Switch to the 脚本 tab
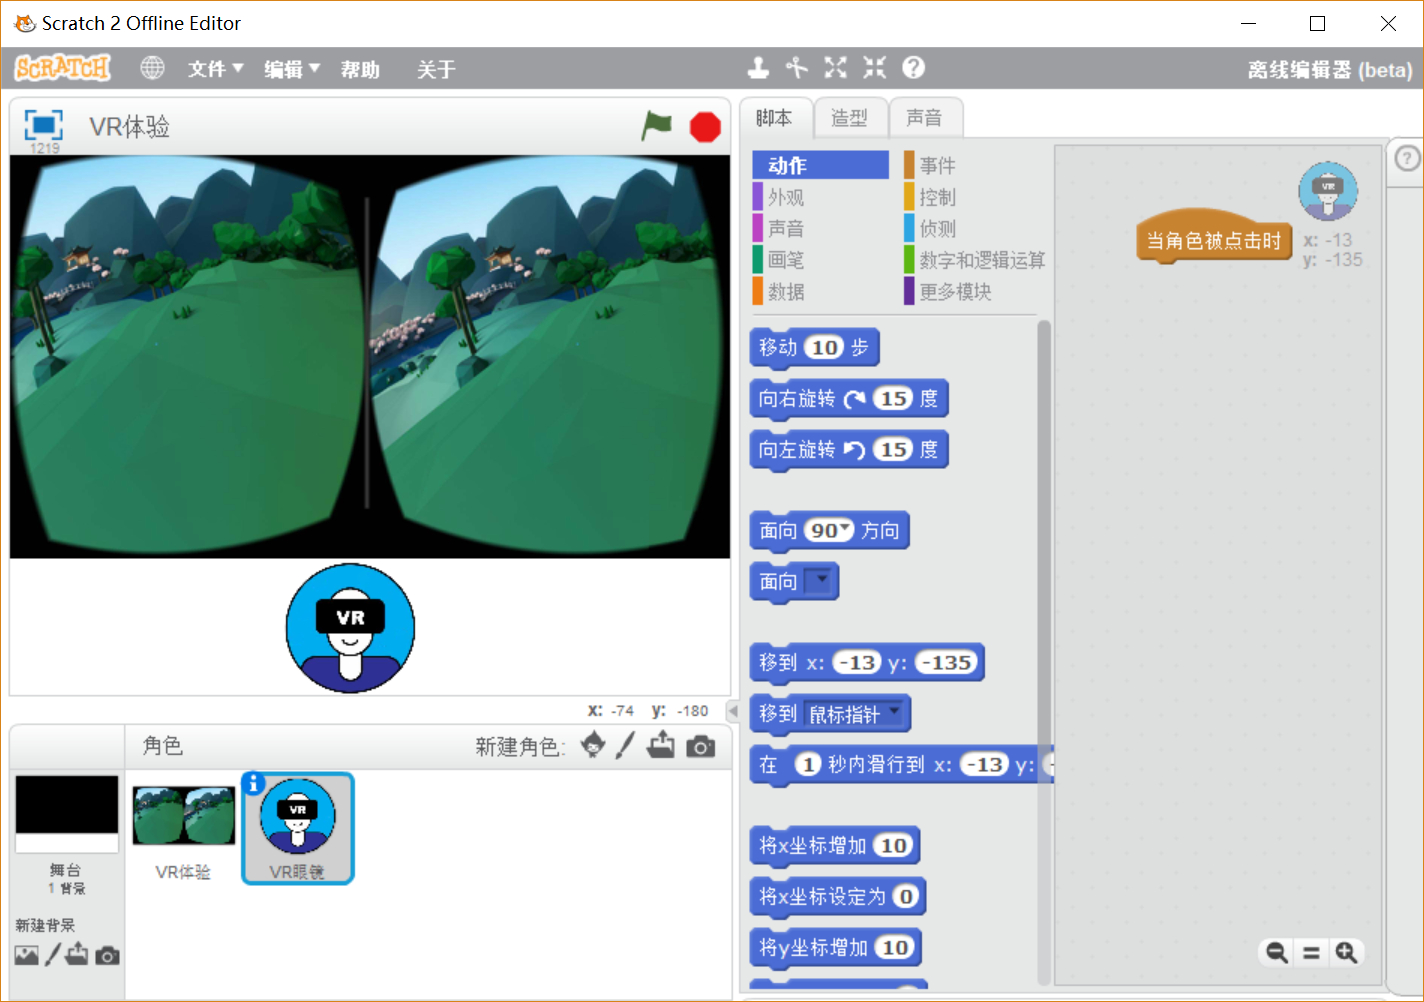The height and width of the screenshot is (1002, 1424). (774, 118)
